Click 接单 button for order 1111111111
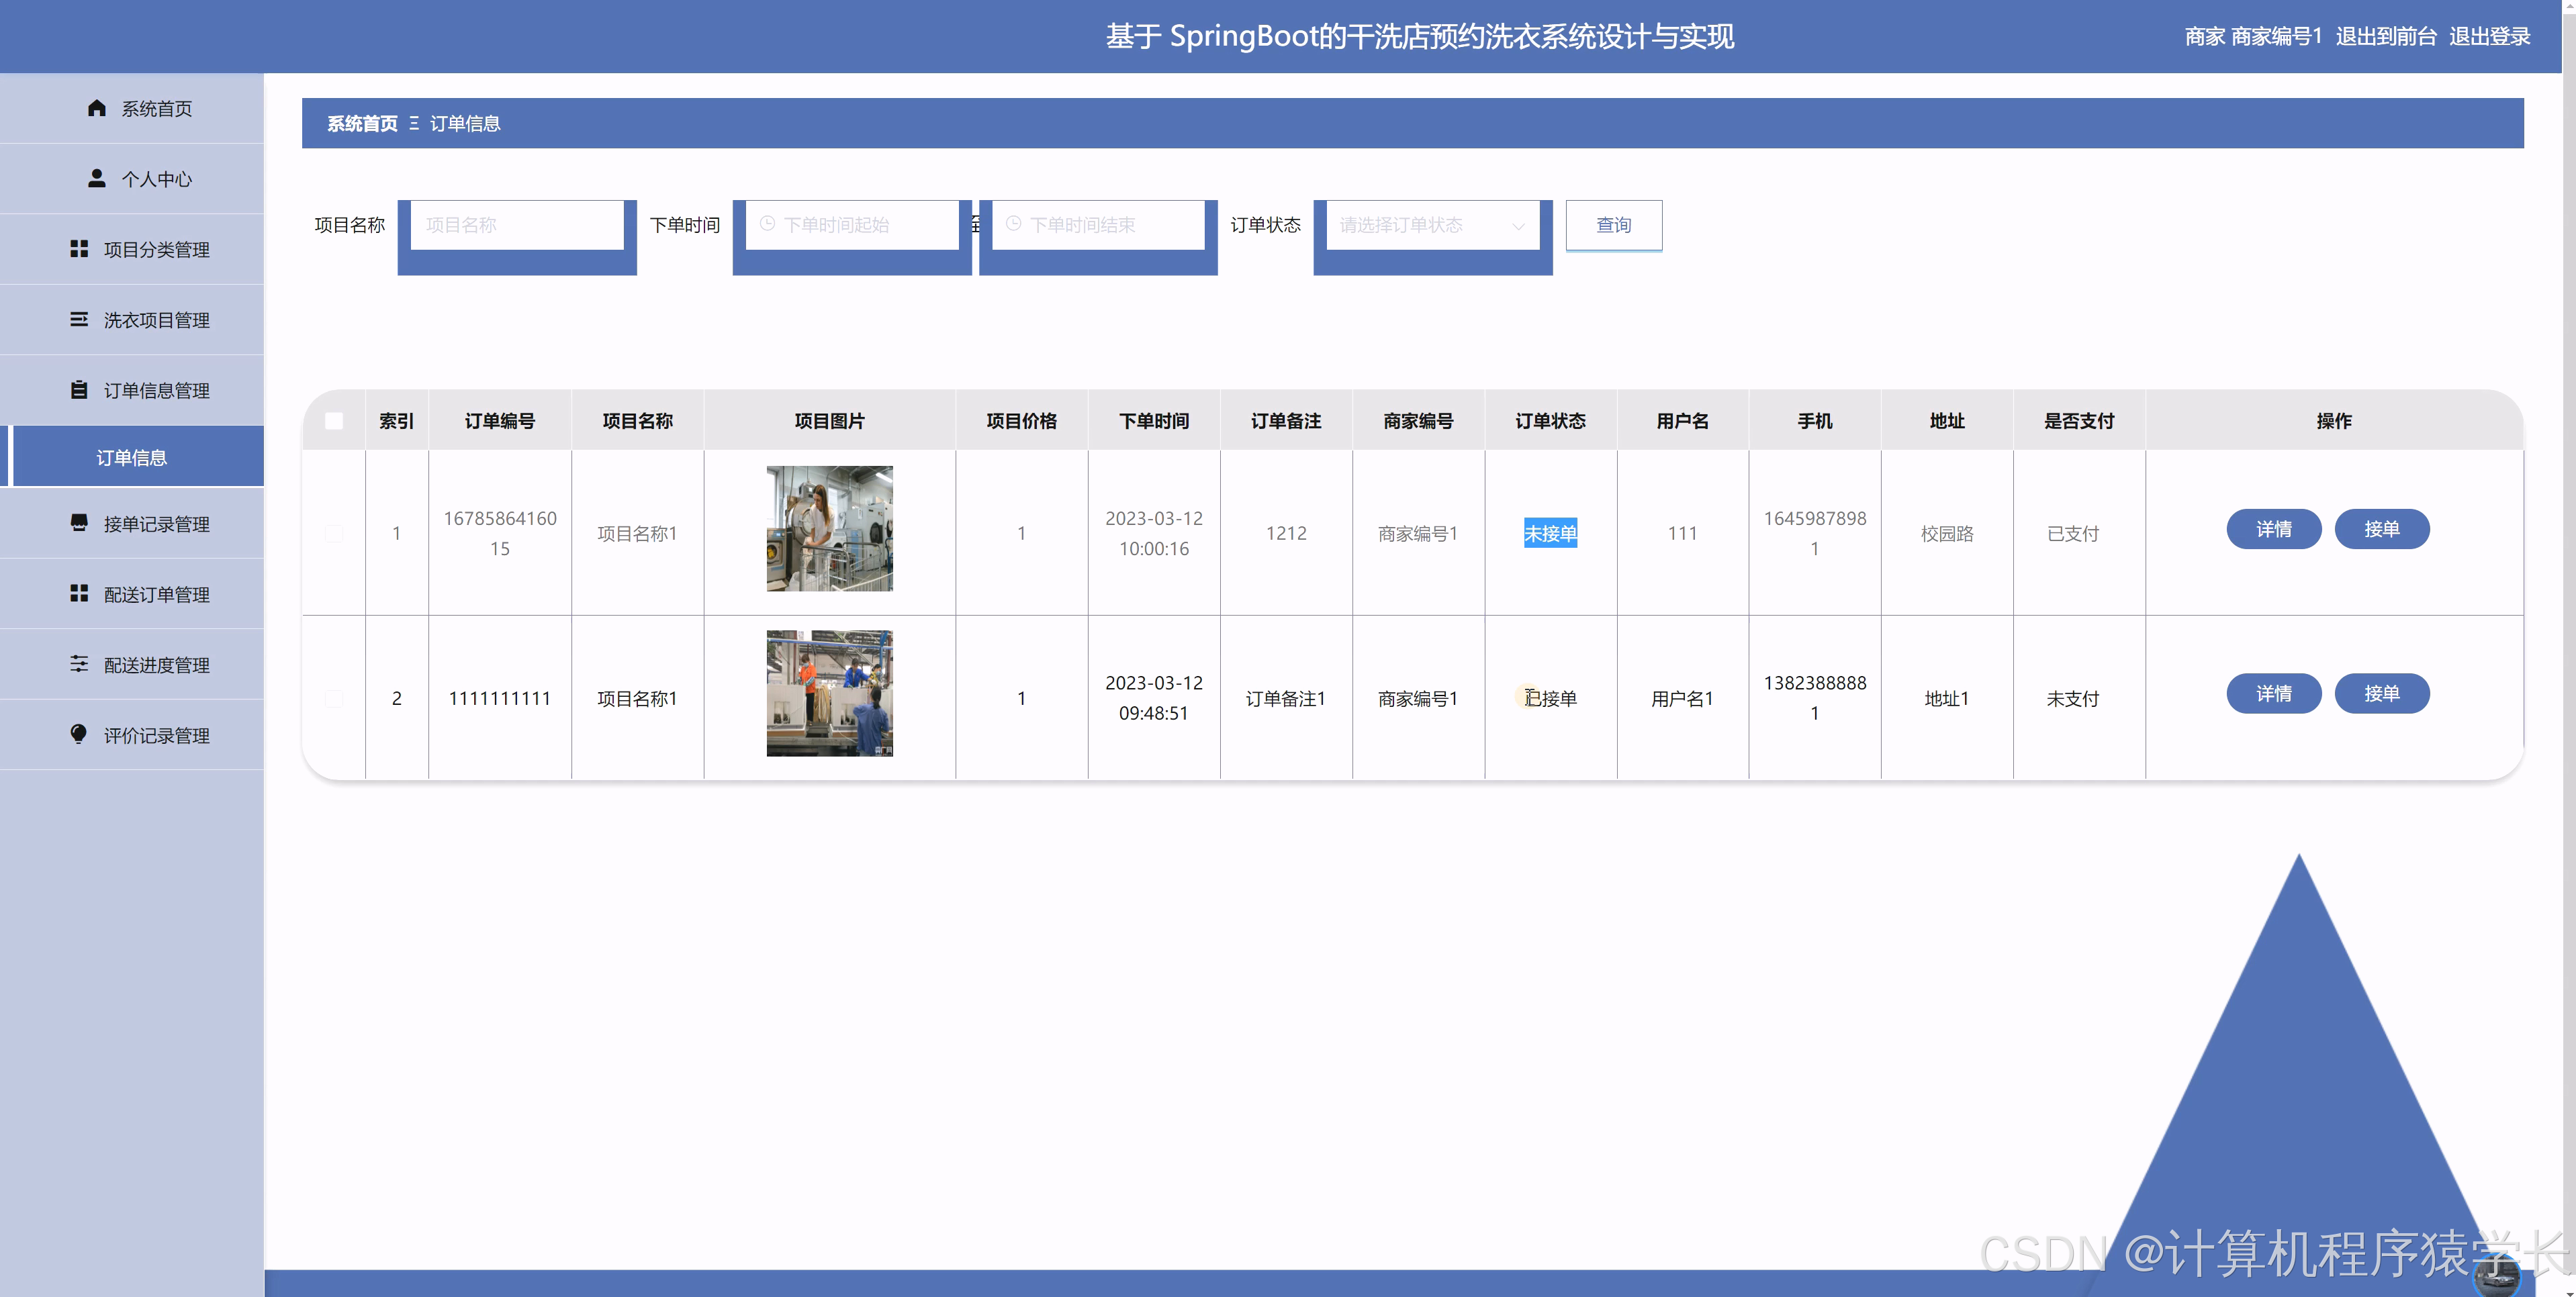This screenshot has height=1297, width=2576. click(2381, 693)
